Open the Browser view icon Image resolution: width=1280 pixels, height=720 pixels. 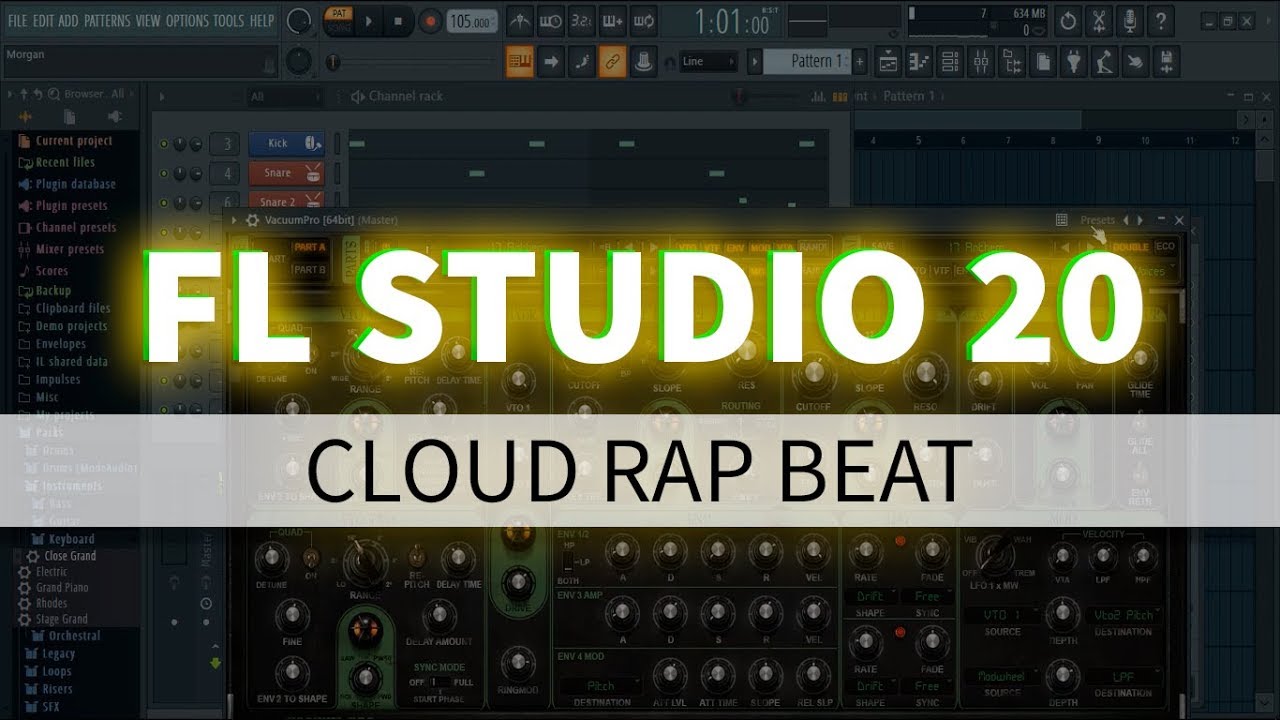[1012, 62]
